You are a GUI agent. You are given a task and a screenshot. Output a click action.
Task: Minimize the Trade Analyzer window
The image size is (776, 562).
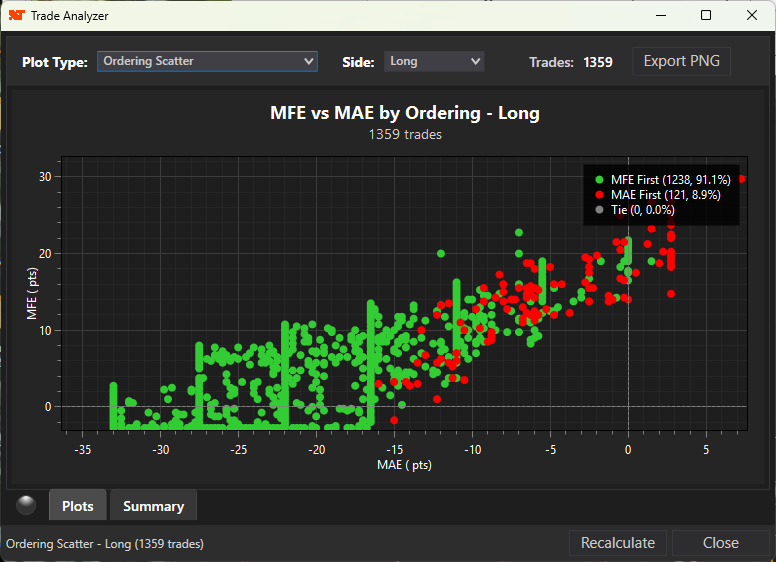pyautogui.click(x=660, y=16)
